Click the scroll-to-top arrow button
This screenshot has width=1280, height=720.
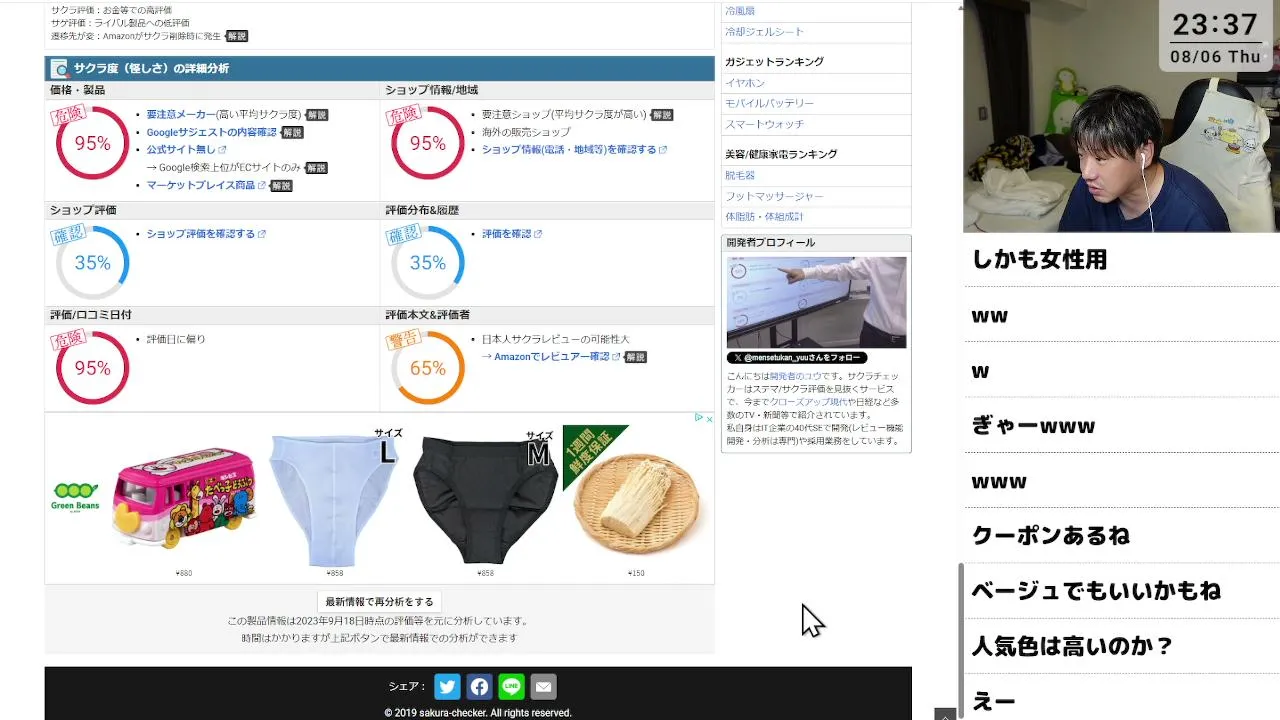pos(945,714)
